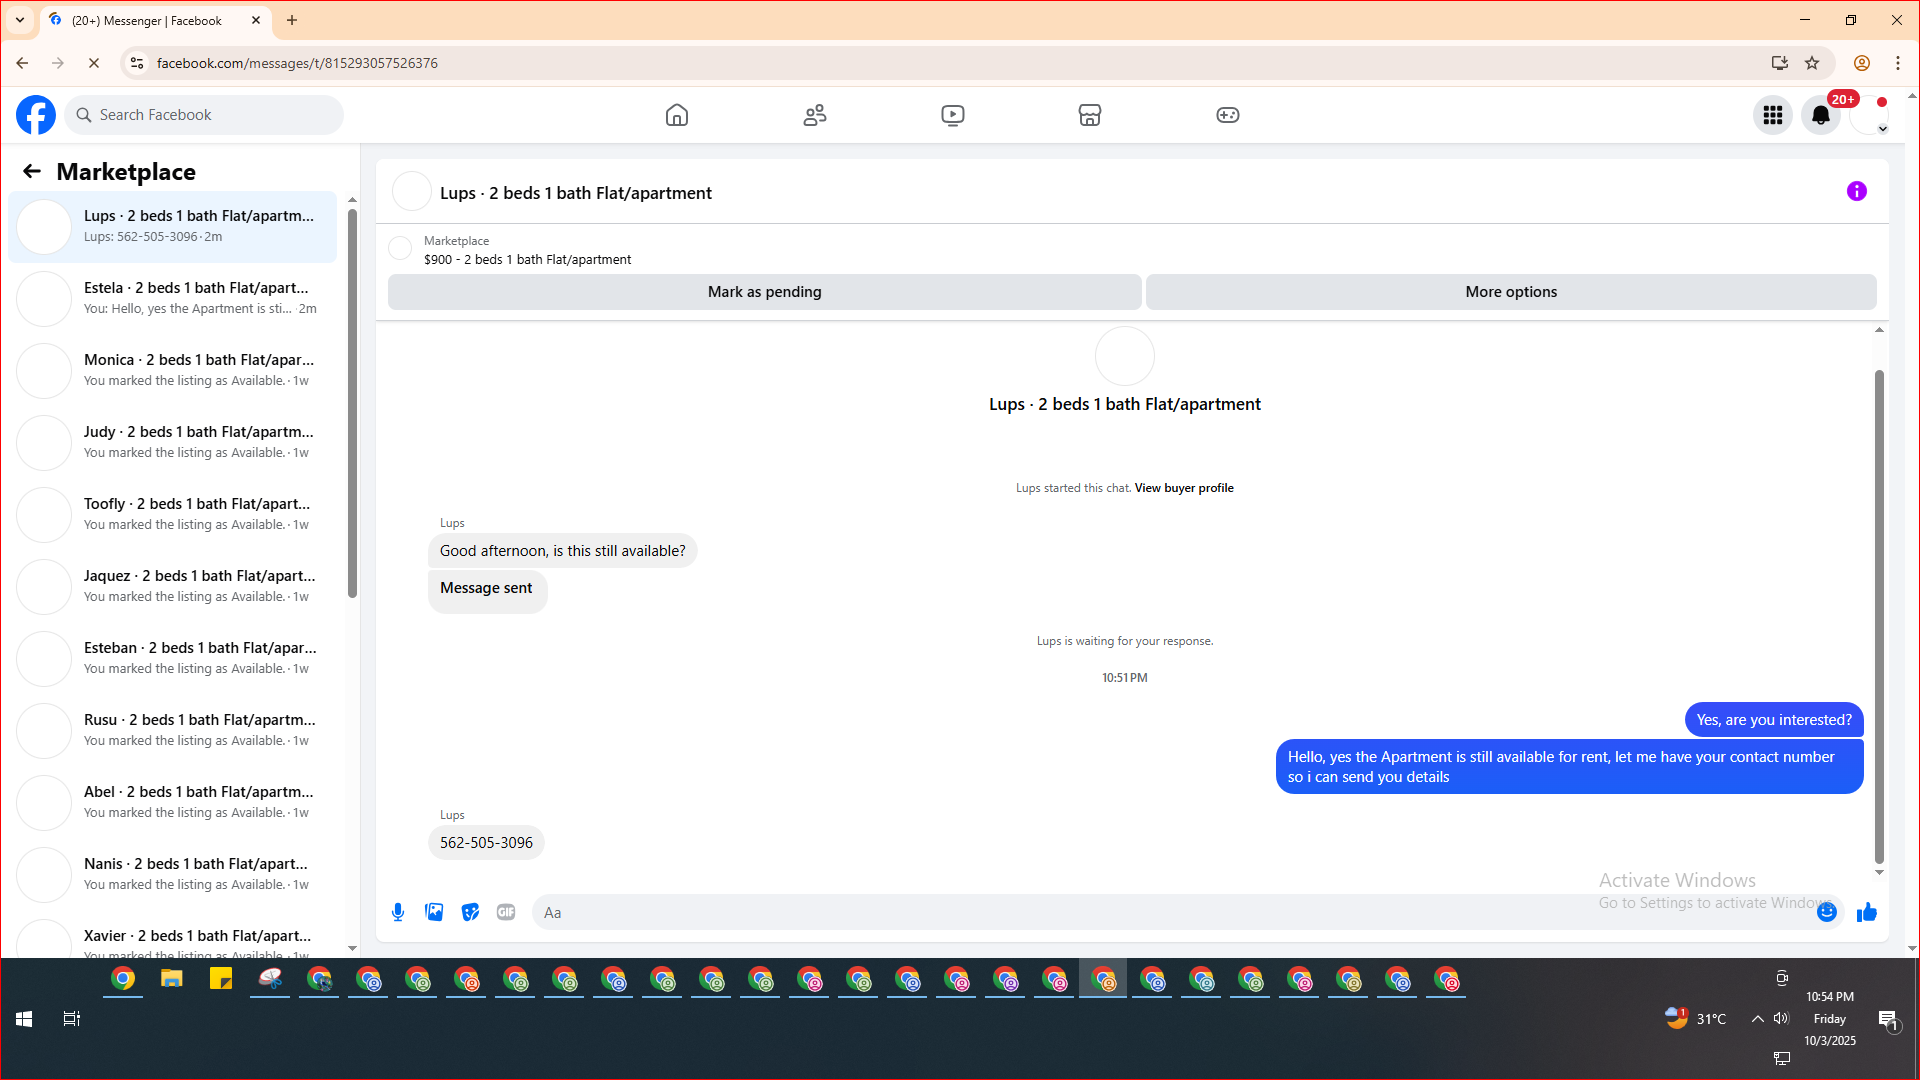Open the Monica conversation
1920x1080 pixels.
[173, 370]
